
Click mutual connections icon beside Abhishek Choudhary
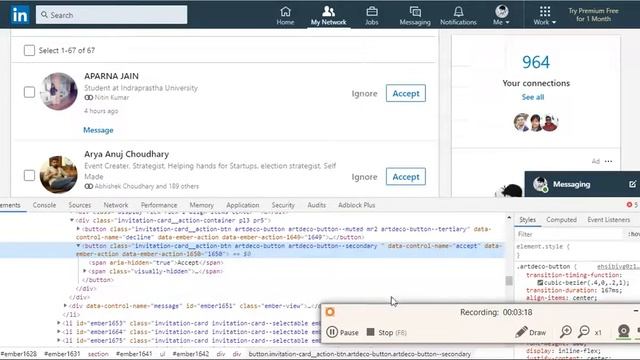(x=89, y=186)
